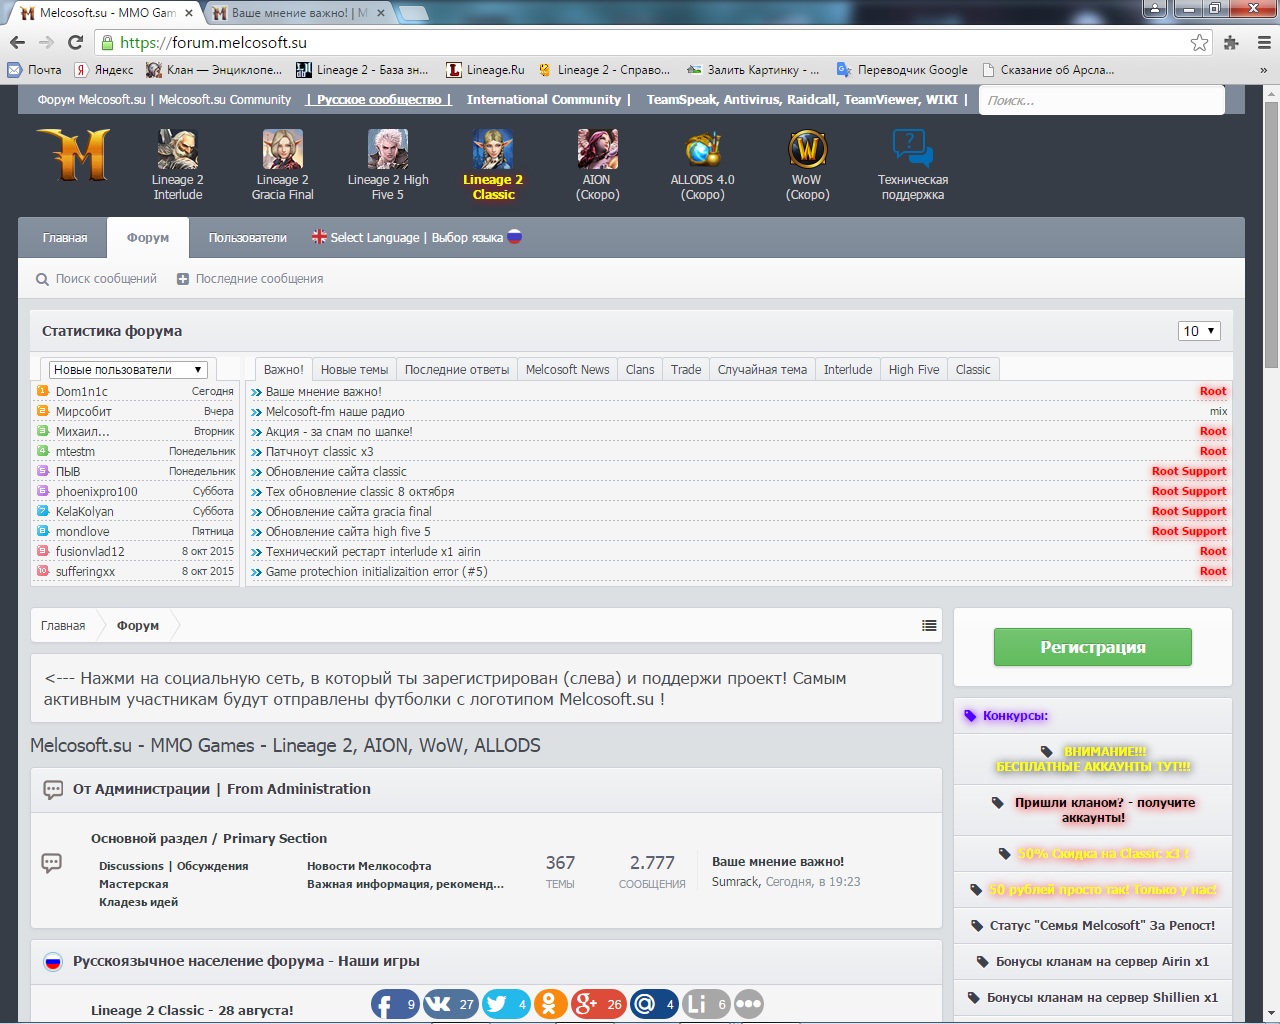Open the Переводчик Google bookmark
The image size is (1280, 1024).
coord(902,70)
